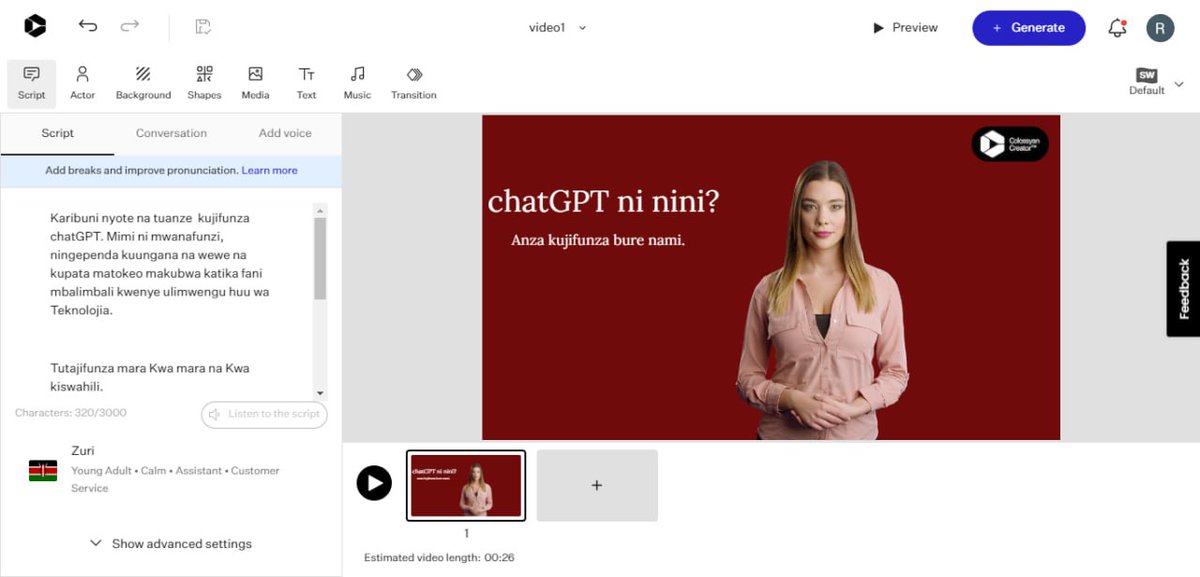Open the Script tool
This screenshot has width=1200, height=577.
[x=32, y=83]
